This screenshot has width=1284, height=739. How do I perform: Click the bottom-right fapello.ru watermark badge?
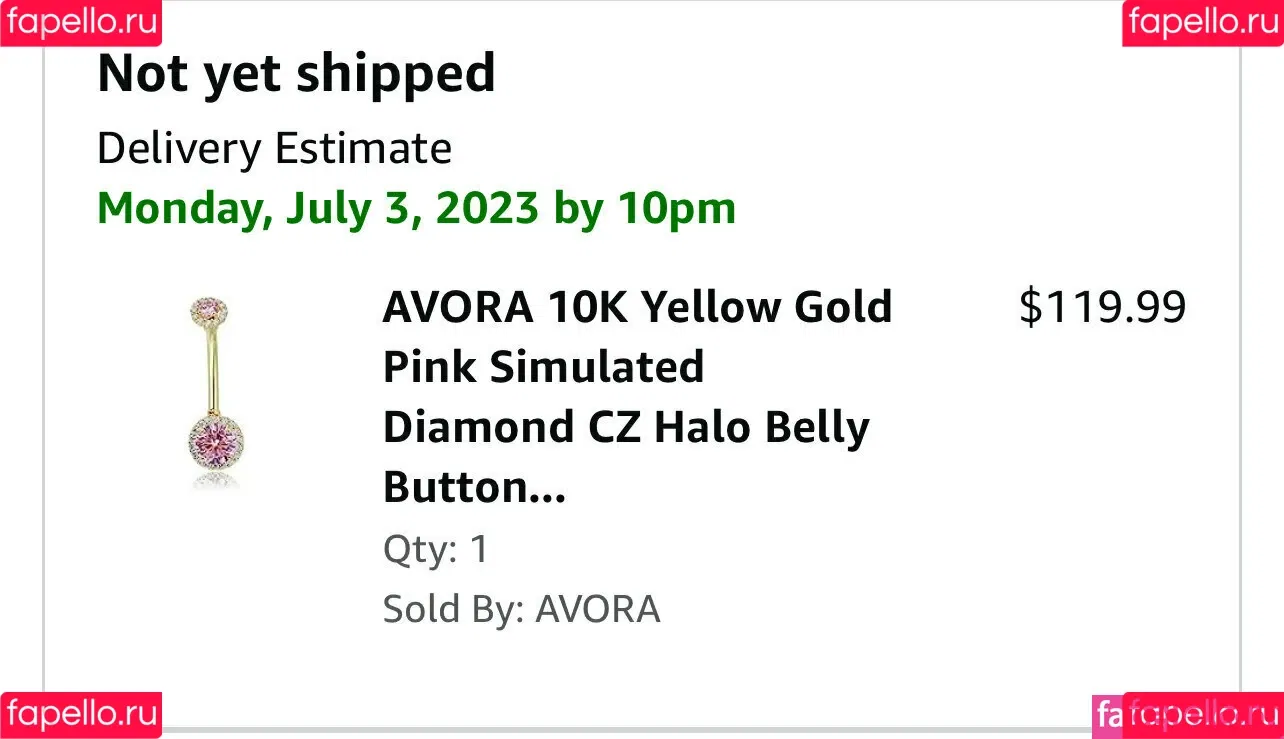point(1204,714)
